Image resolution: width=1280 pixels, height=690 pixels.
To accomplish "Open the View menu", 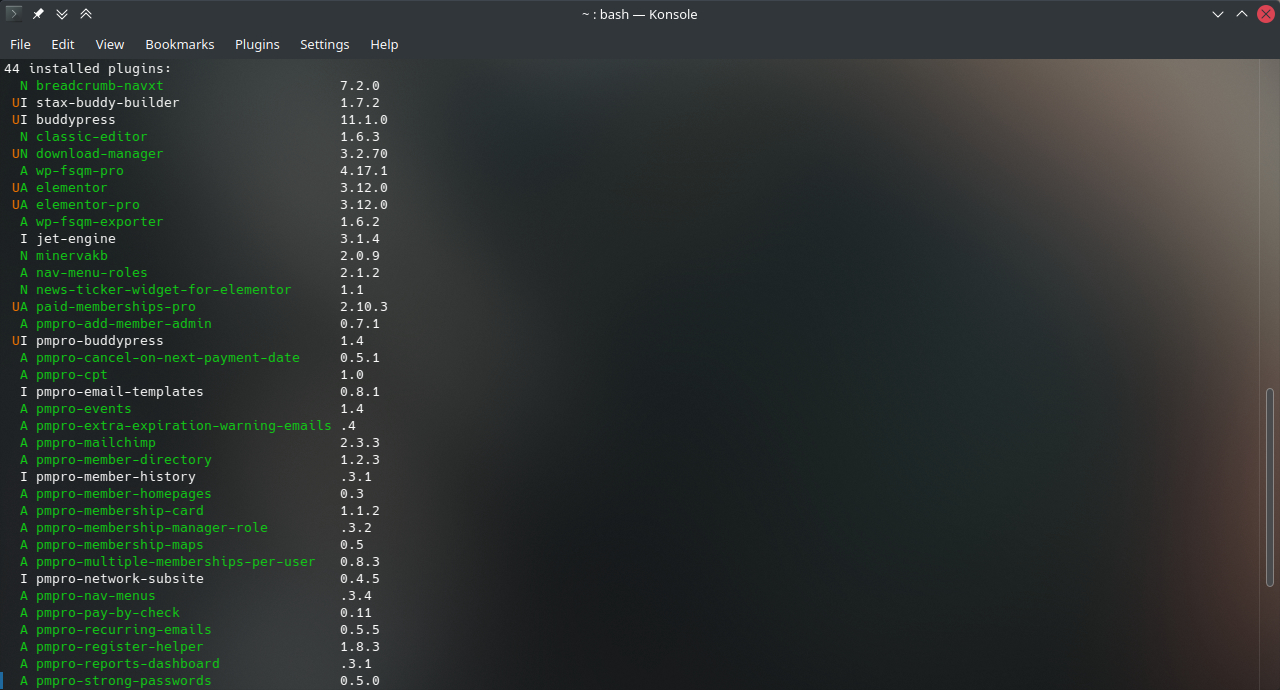I will (x=110, y=44).
